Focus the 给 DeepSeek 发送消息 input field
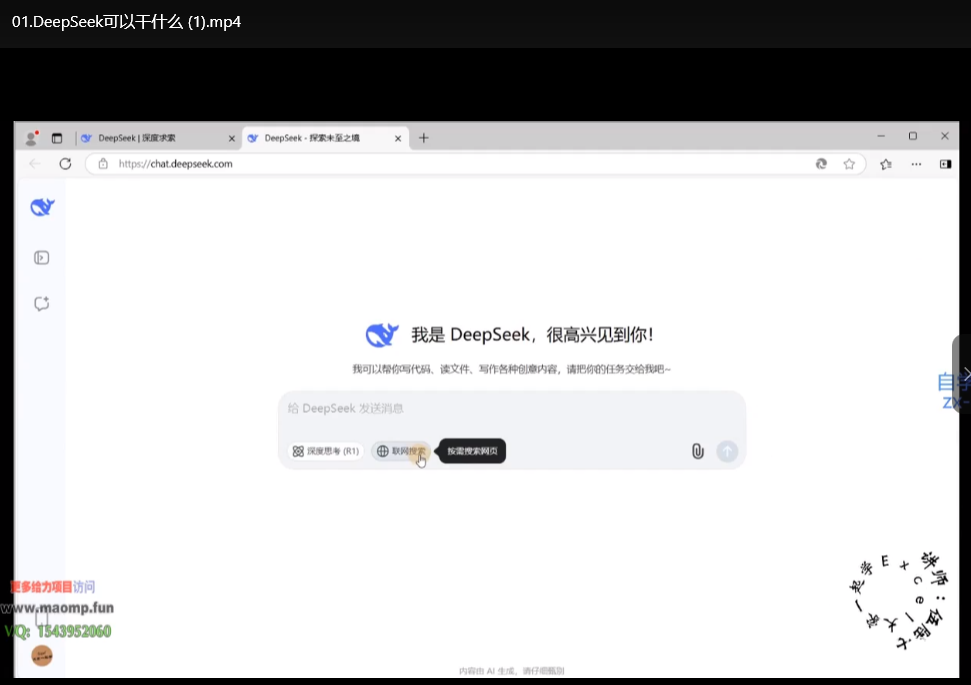The width and height of the screenshot is (971, 685). pos(512,409)
